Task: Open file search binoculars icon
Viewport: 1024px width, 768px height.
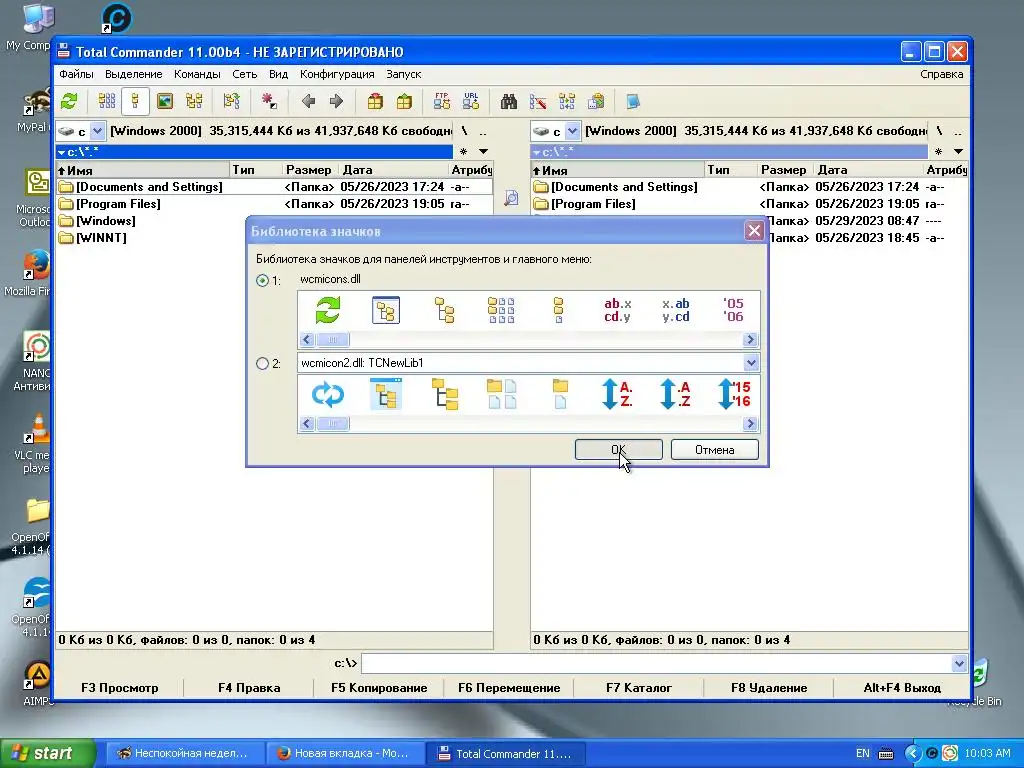Action: [x=509, y=101]
